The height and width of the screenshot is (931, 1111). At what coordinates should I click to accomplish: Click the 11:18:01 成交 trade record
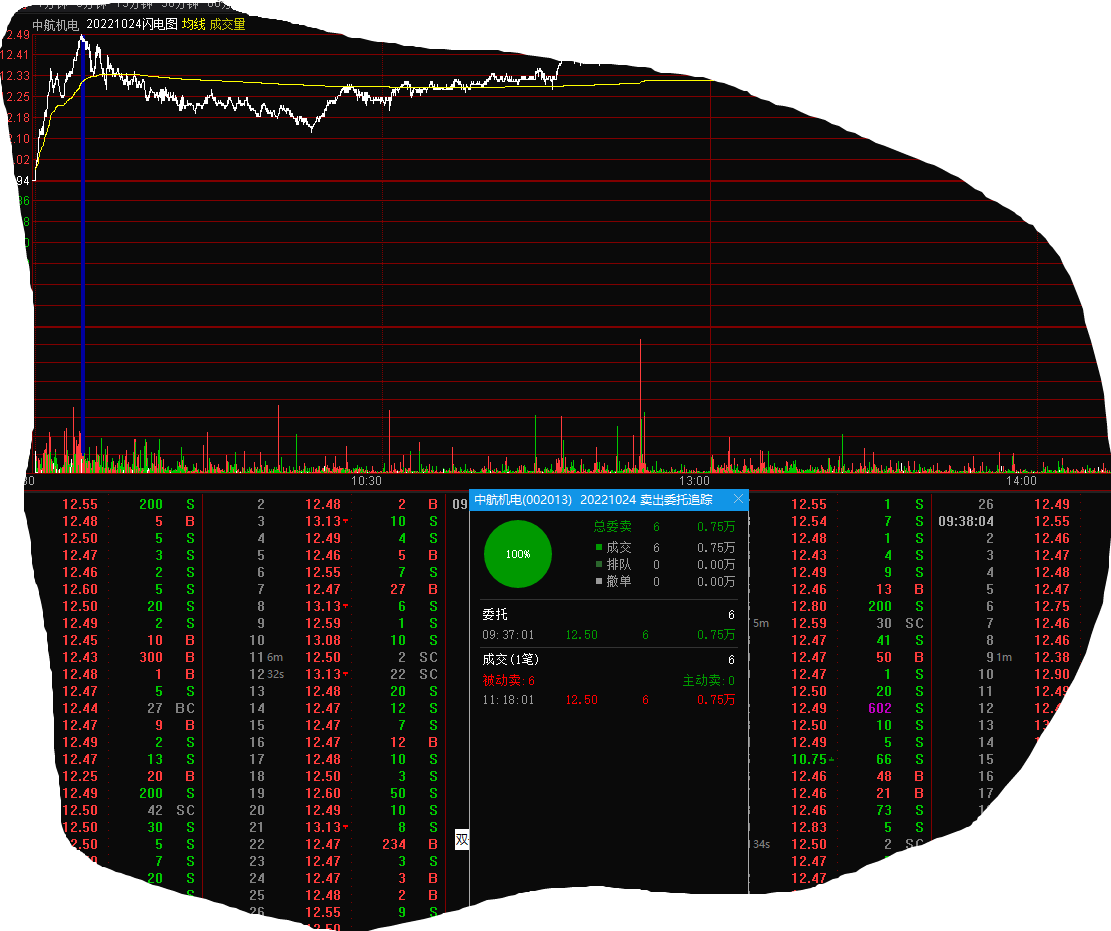tap(608, 700)
